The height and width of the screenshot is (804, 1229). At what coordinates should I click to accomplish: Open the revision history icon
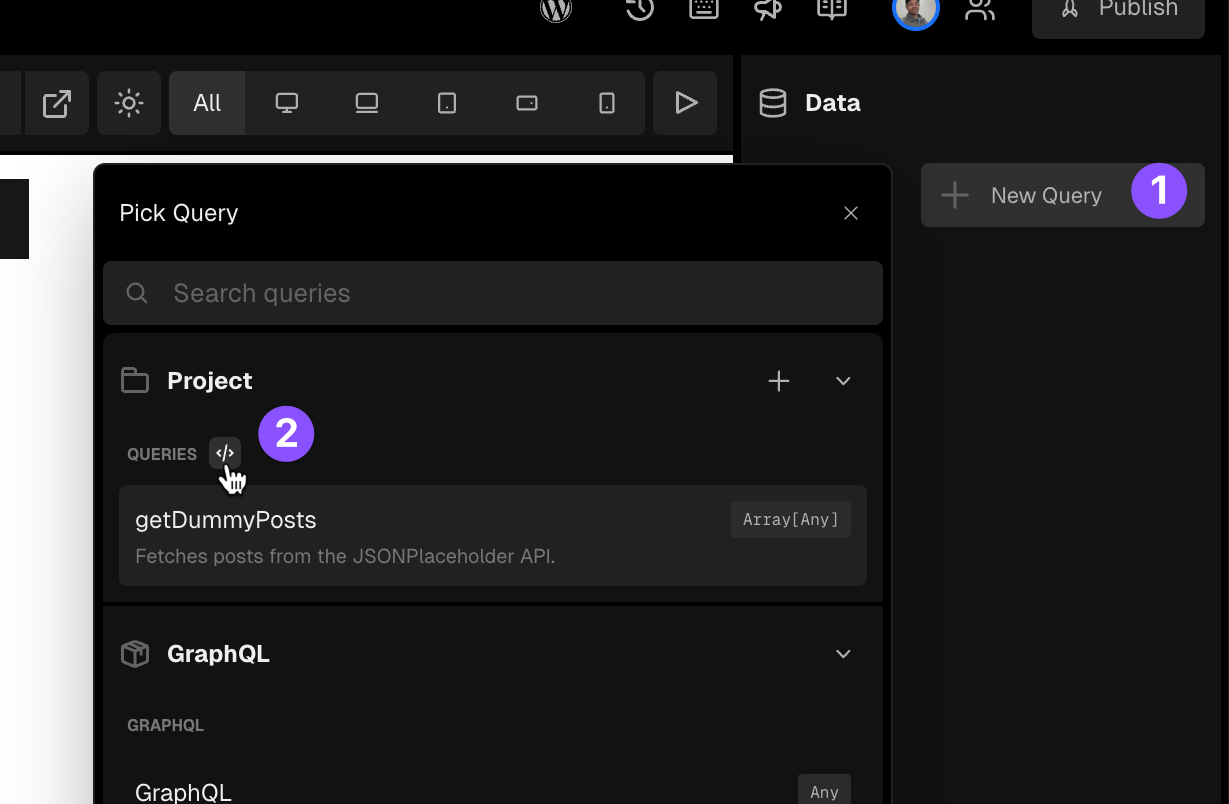tap(640, 9)
